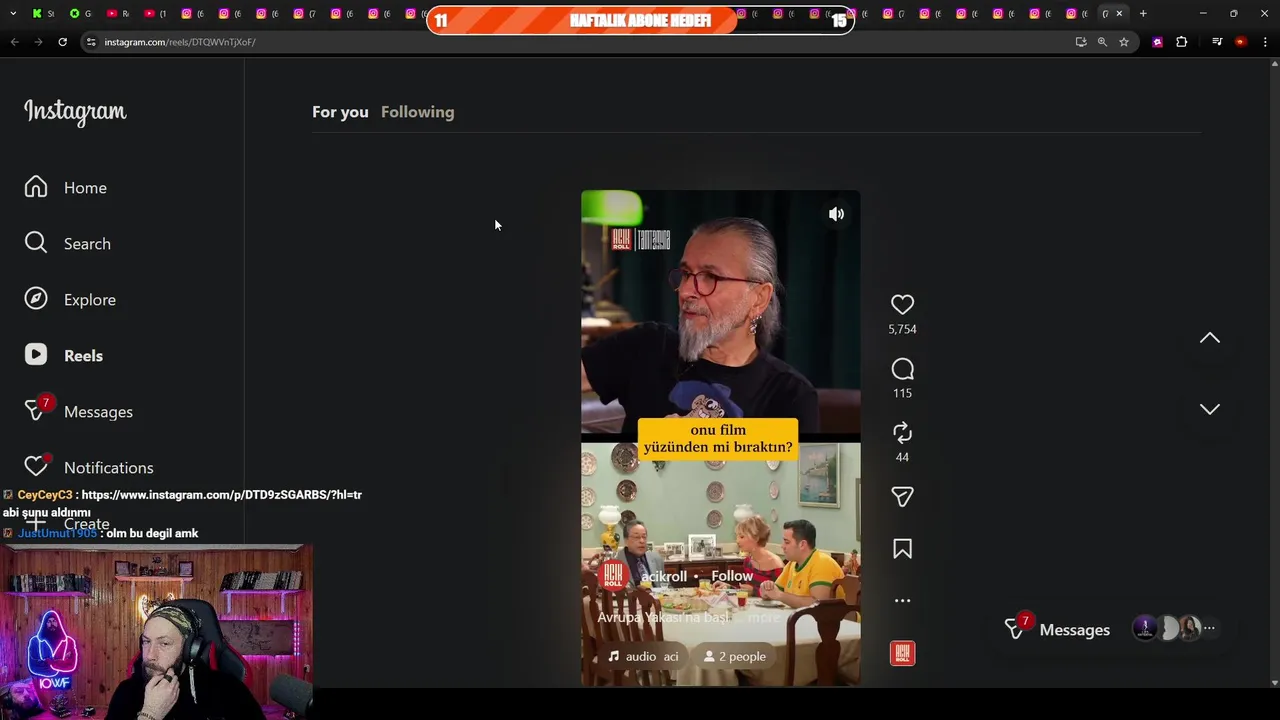Open Search in the sidebar
Screen dimensions: 1280x720
pos(87,244)
